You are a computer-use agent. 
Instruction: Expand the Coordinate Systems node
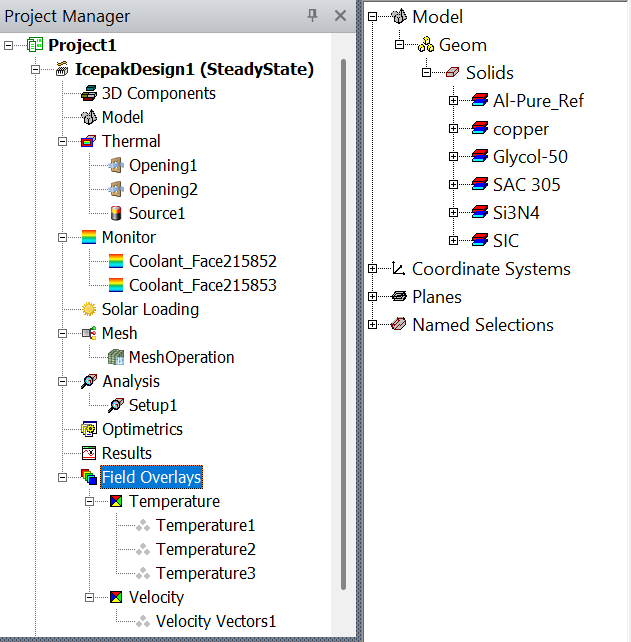pyautogui.click(x=373, y=269)
